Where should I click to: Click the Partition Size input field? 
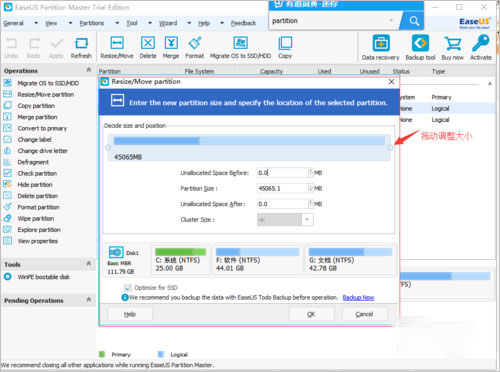(283, 188)
